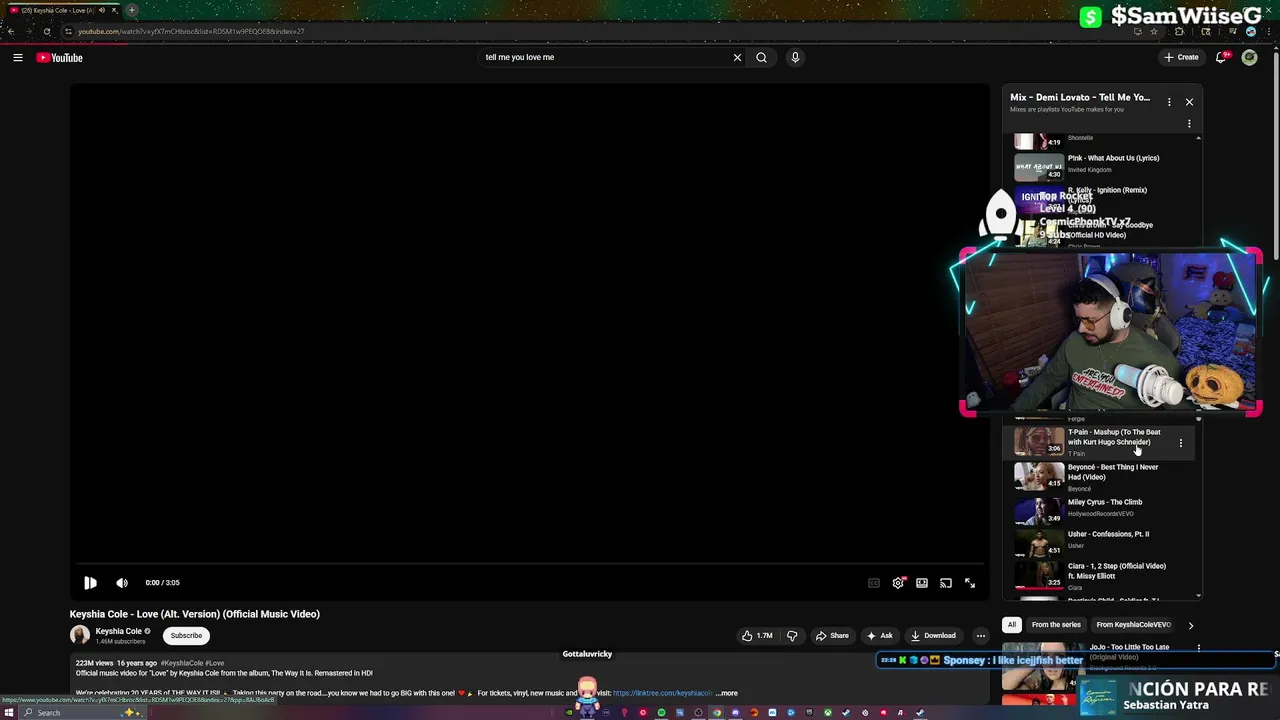Download the video
The image size is (1280, 720).
[933, 635]
